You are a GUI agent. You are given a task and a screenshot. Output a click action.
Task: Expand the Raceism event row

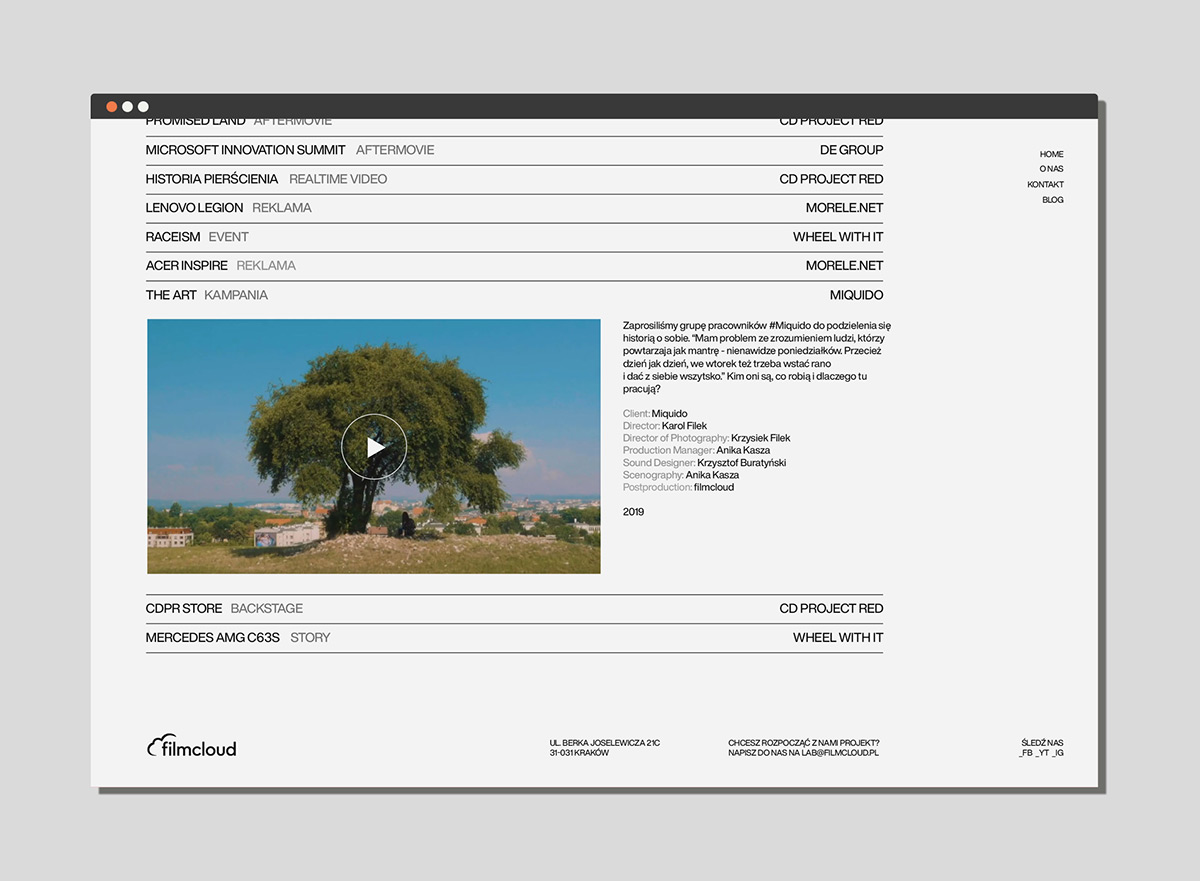click(x=514, y=237)
